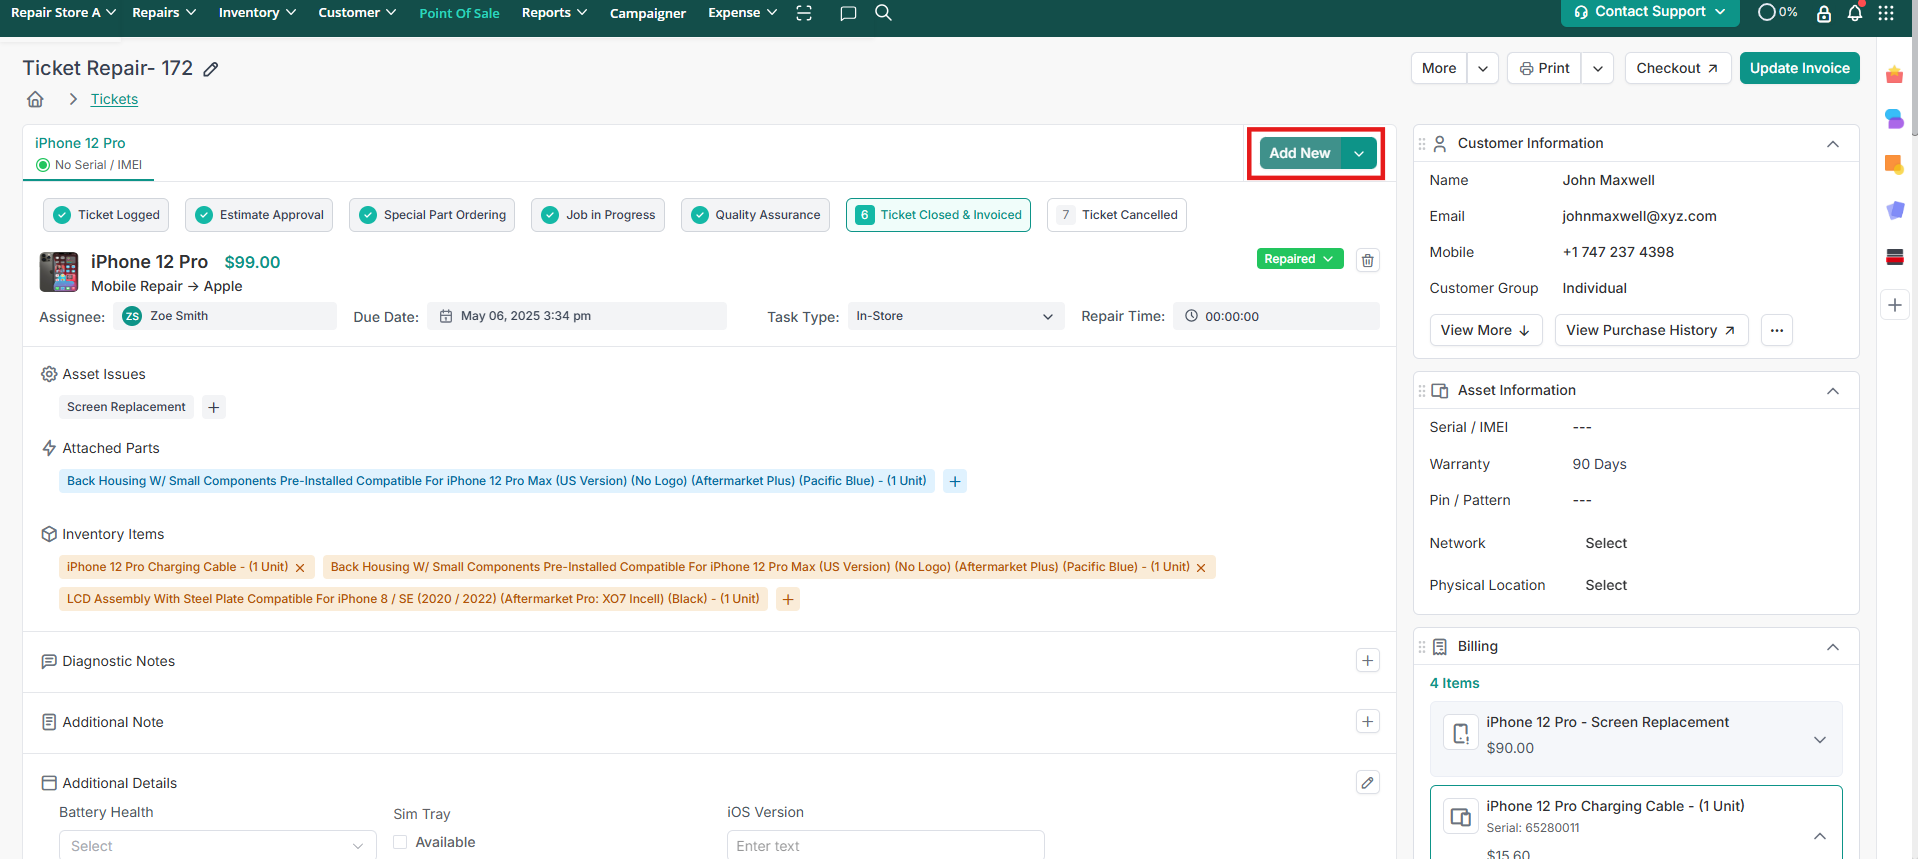Screen dimensions: 1918x859
Task: Edit Additional Details with pencil icon
Action: coord(1368,783)
